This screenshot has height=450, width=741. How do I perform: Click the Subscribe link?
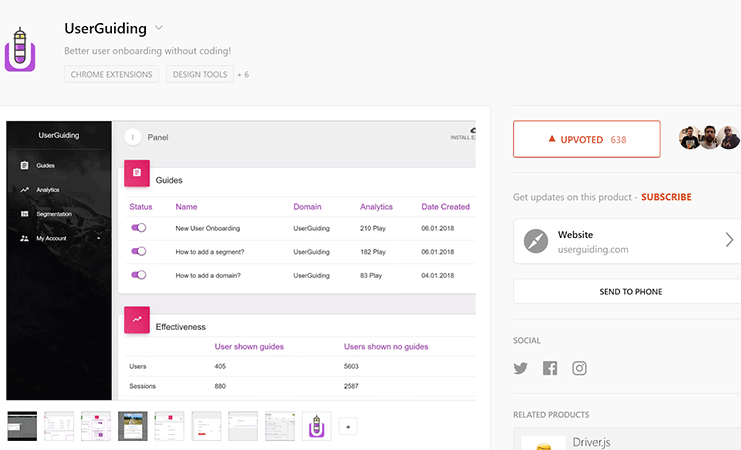point(666,197)
